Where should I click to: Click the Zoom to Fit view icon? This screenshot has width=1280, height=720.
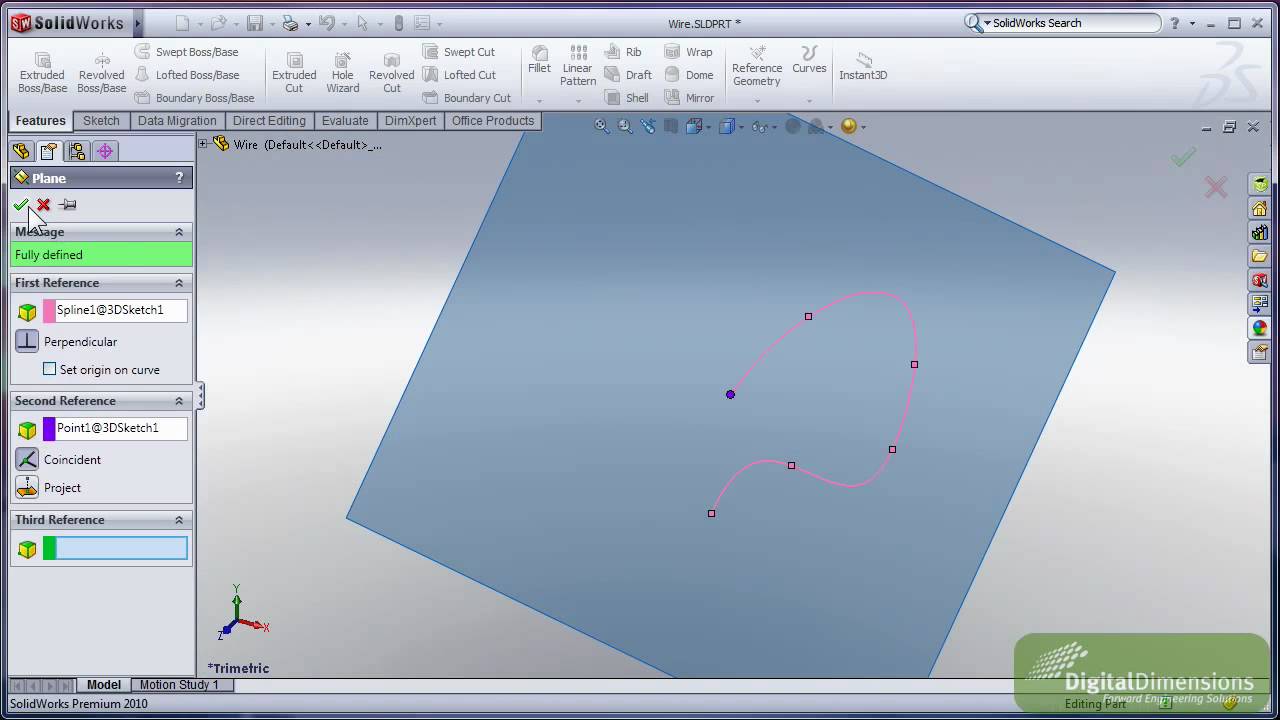[601, 126]
